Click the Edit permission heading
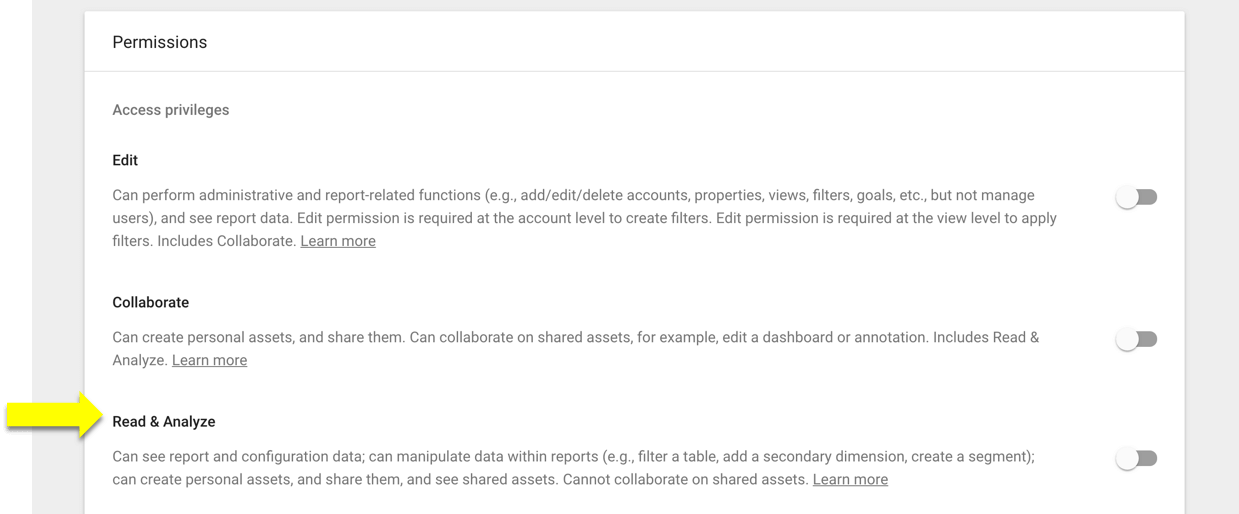Screen dimensions: 1239x514 click(x=125, y=160)
